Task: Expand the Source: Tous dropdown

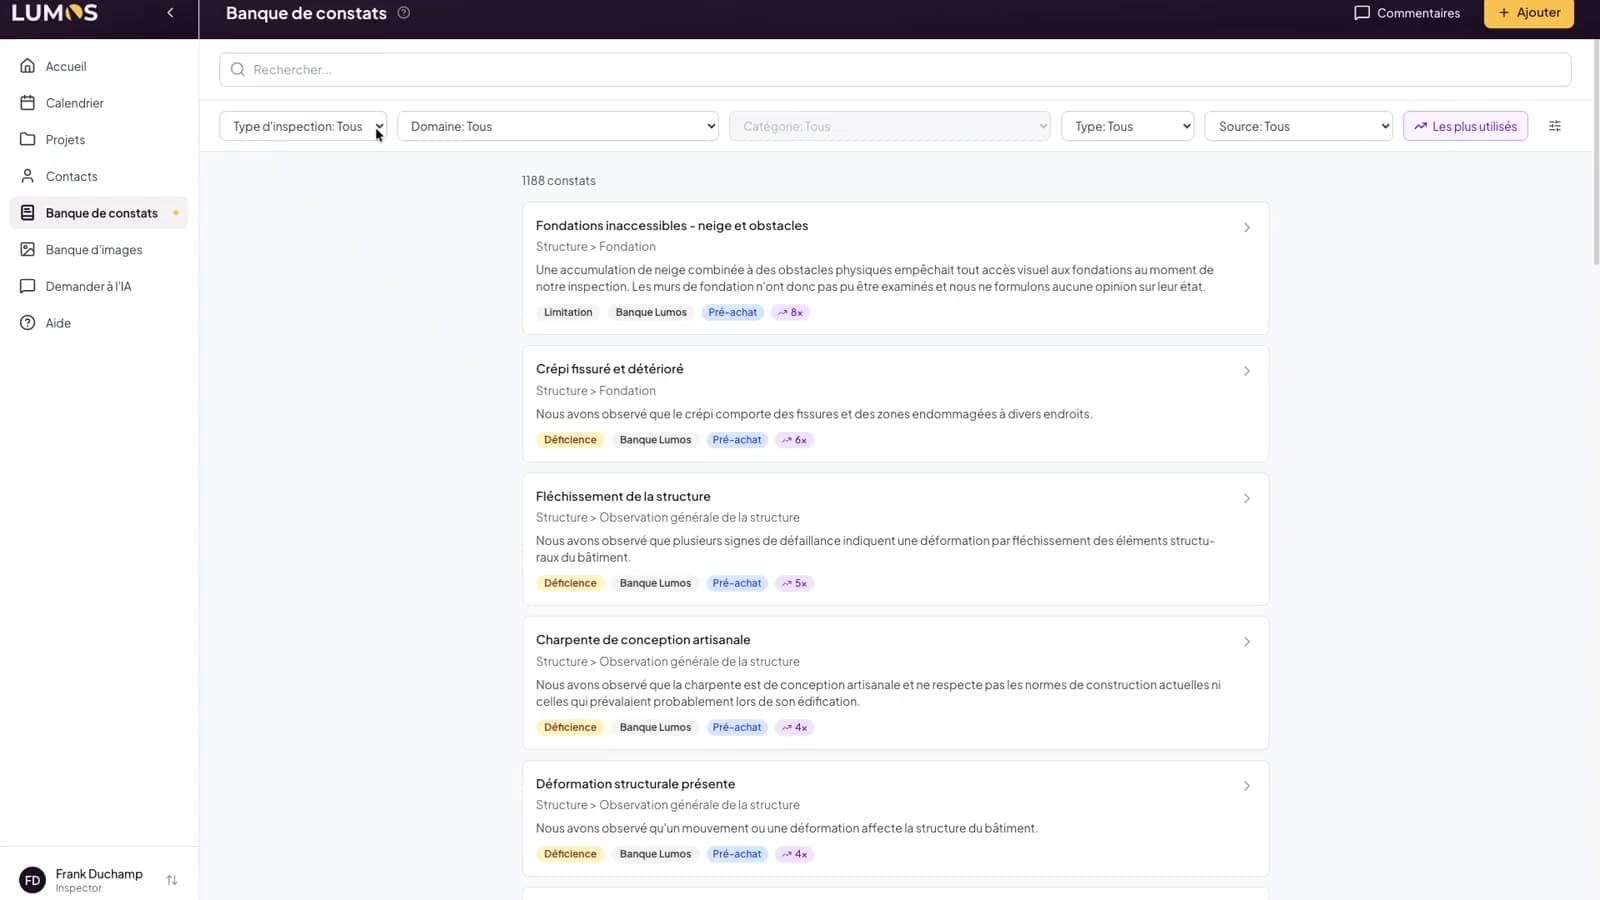Action: pyautogui.click(x=1299, y=126)
